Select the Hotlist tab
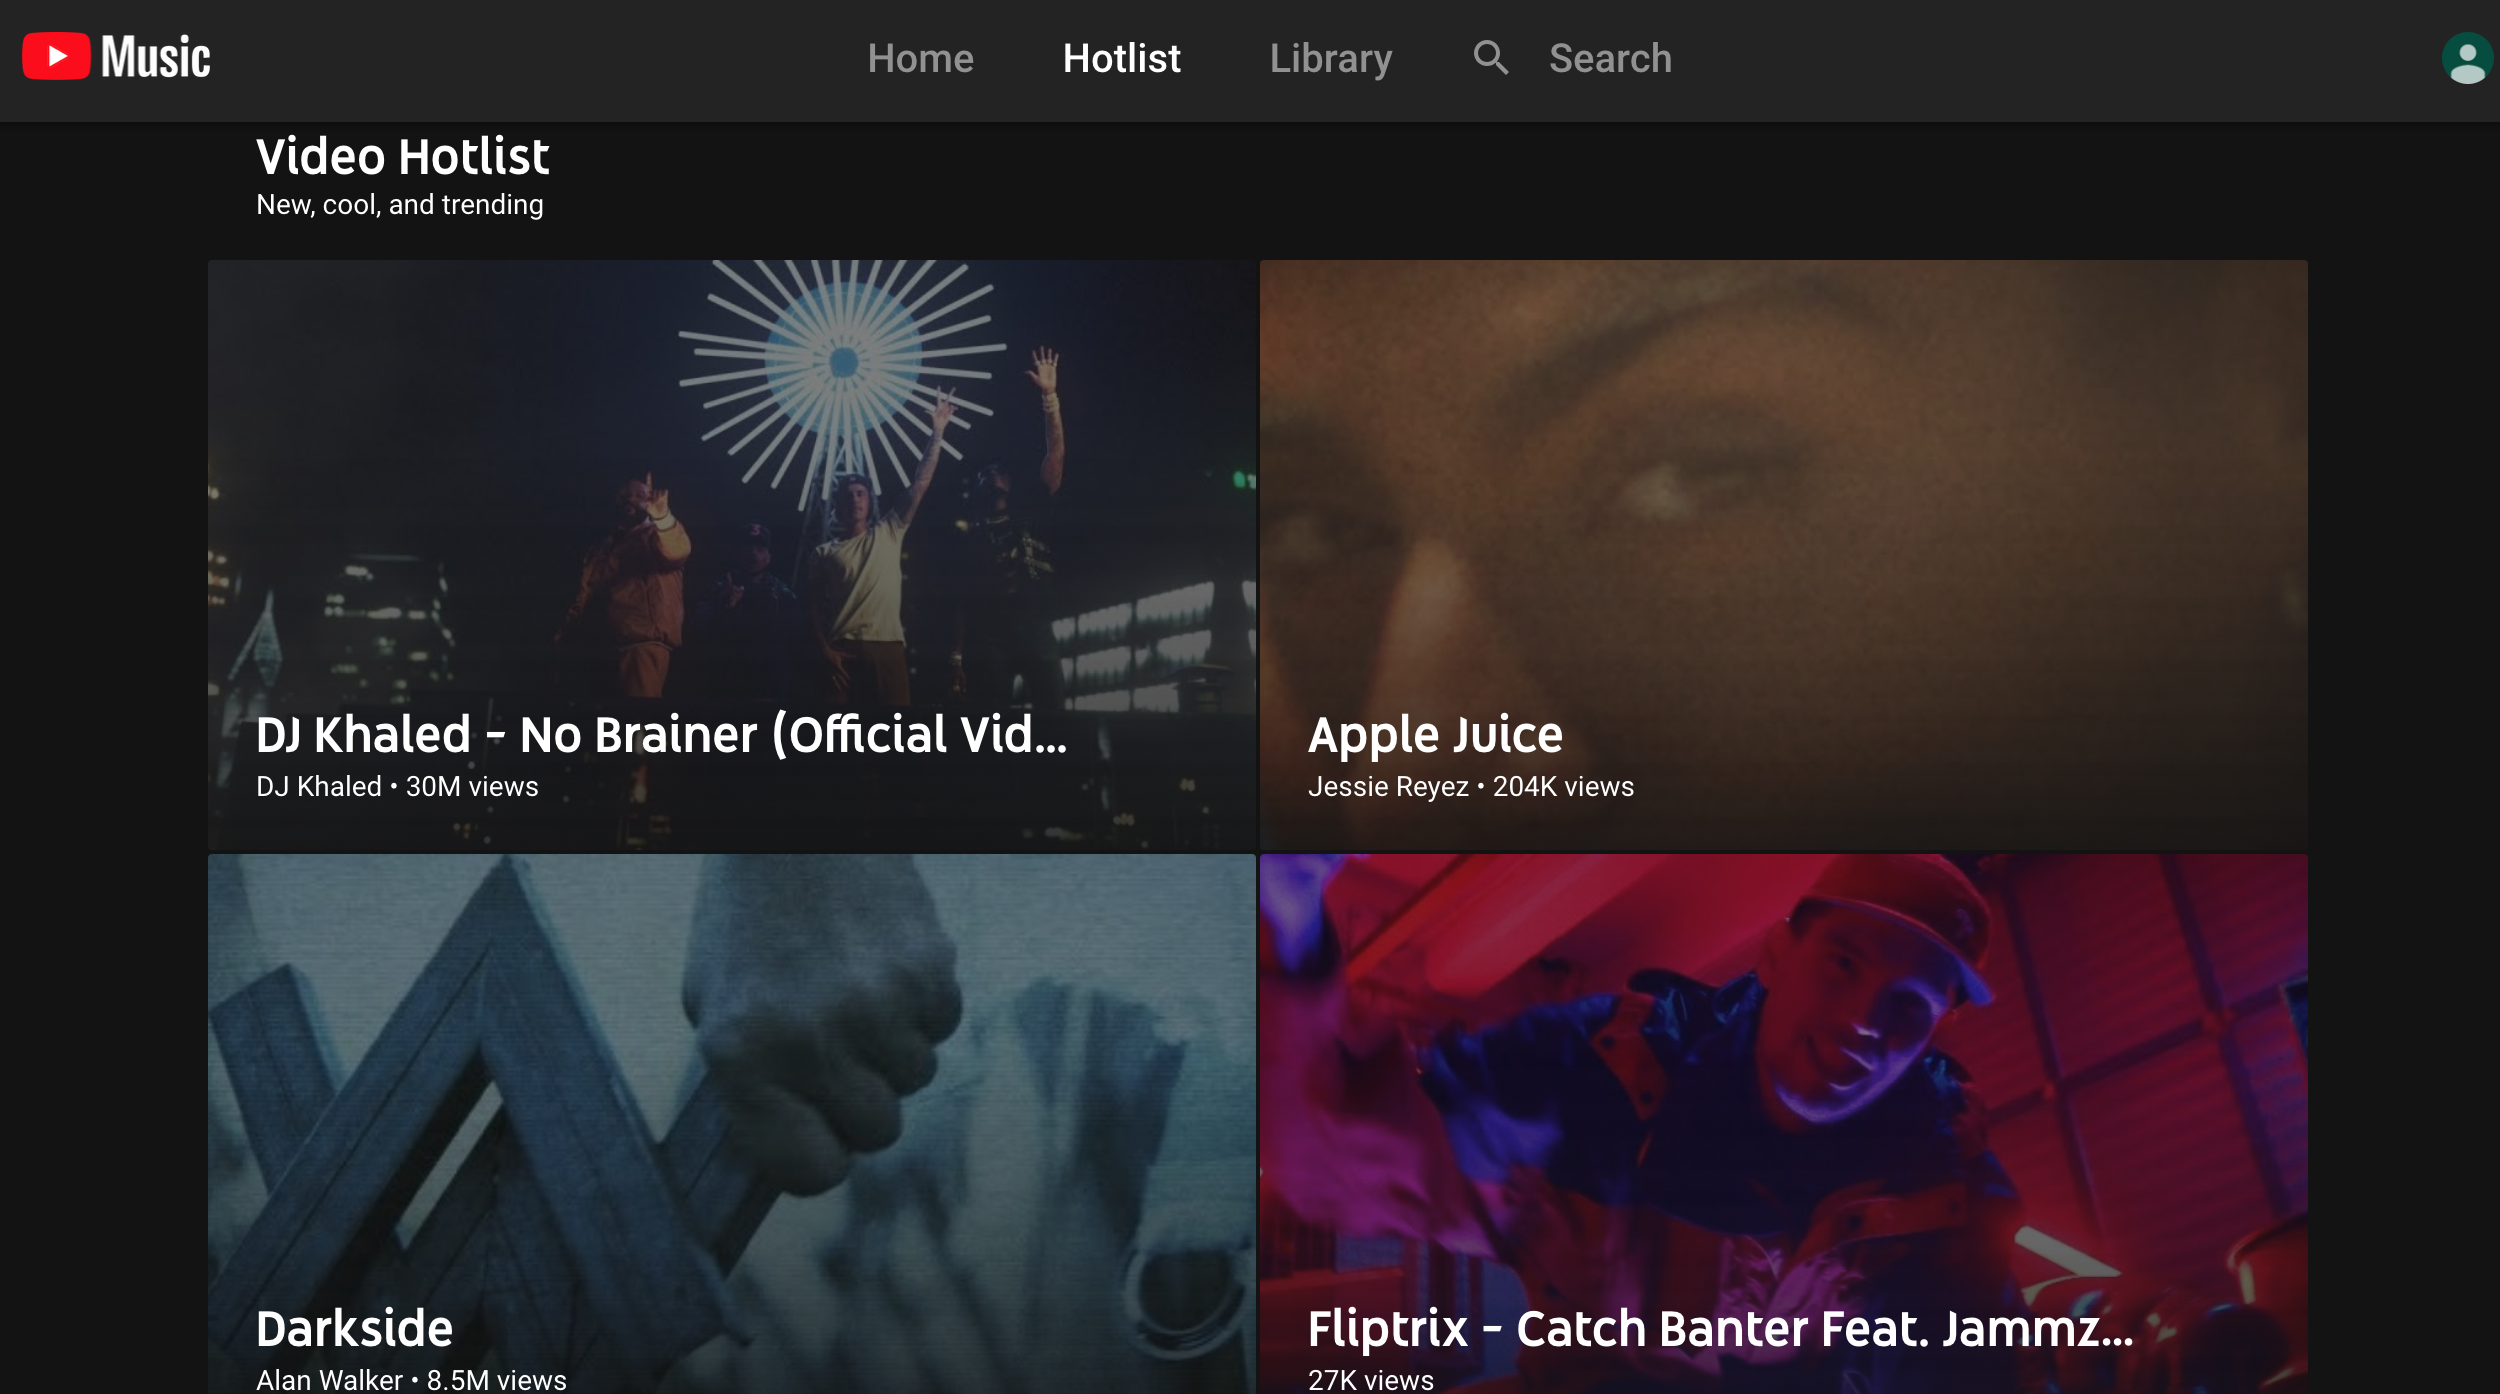This screenshot has width=2500, height=1394. coord(1121,59)
